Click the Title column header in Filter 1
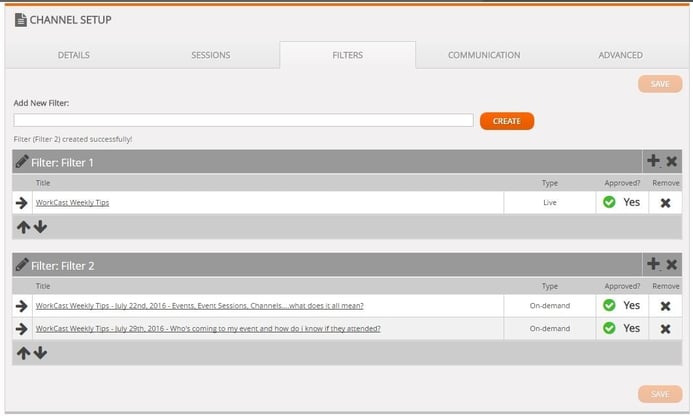Screen dimensions: 693x416 [x=43, y=183]
